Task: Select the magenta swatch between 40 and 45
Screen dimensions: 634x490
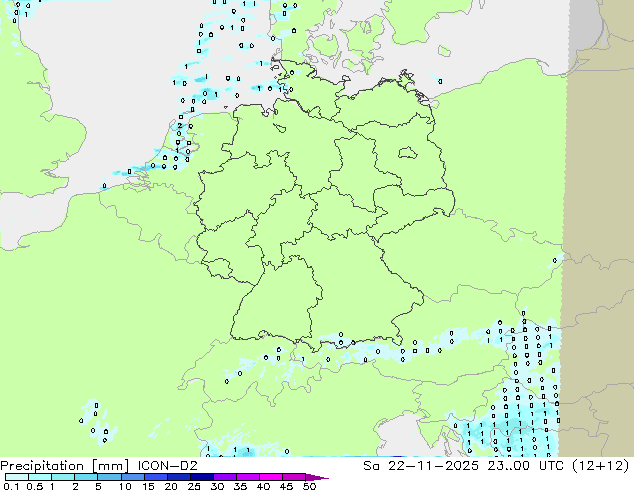Action: tap(271, 477)
